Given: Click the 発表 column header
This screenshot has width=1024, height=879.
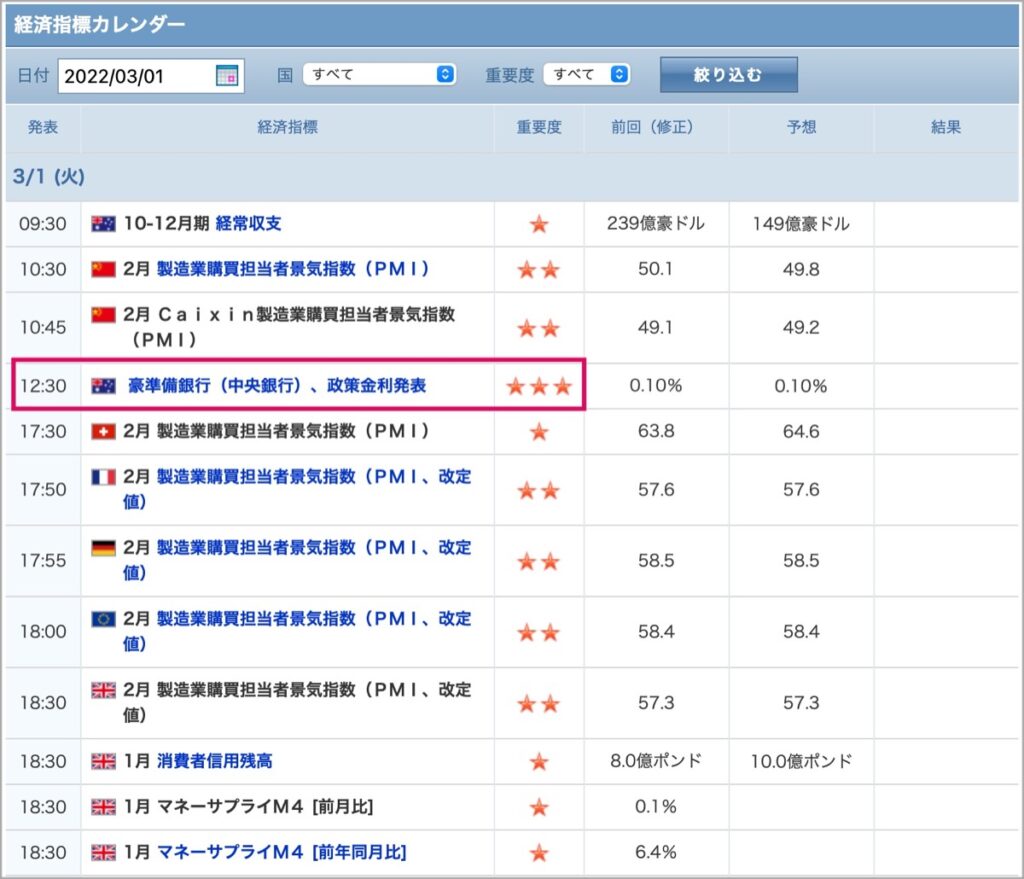Looking at the screenshot, I should (43, 127).
